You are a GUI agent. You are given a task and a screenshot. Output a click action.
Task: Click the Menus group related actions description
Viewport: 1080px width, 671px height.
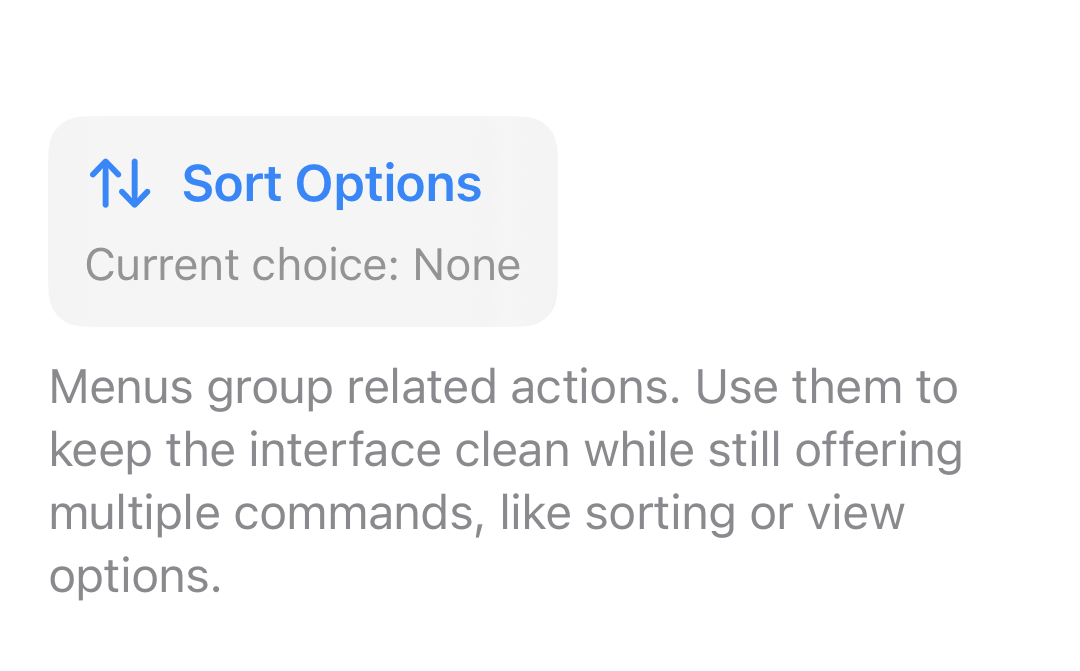click(505, 480)
